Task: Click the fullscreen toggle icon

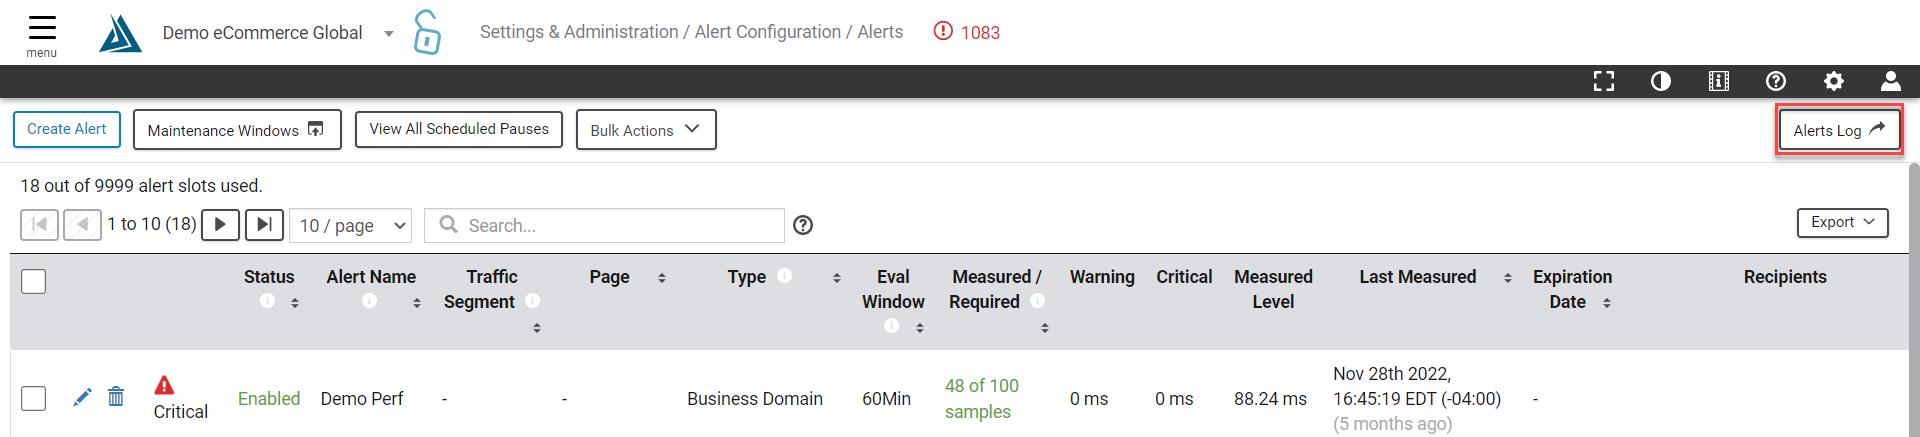Action: 1604,81
